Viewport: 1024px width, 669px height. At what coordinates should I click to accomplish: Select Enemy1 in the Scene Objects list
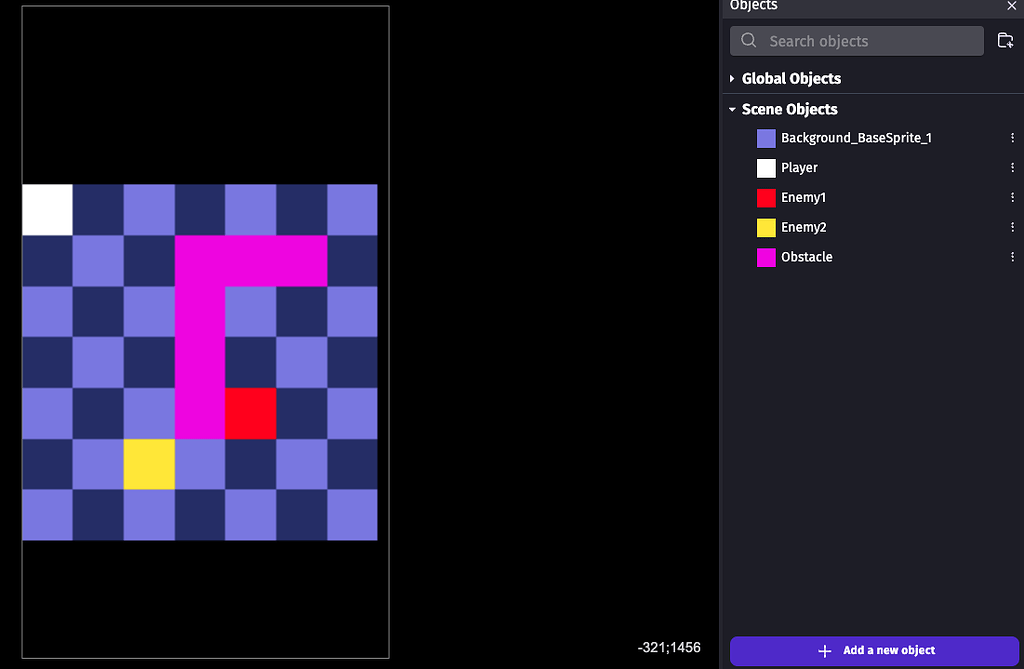point(805,197)
